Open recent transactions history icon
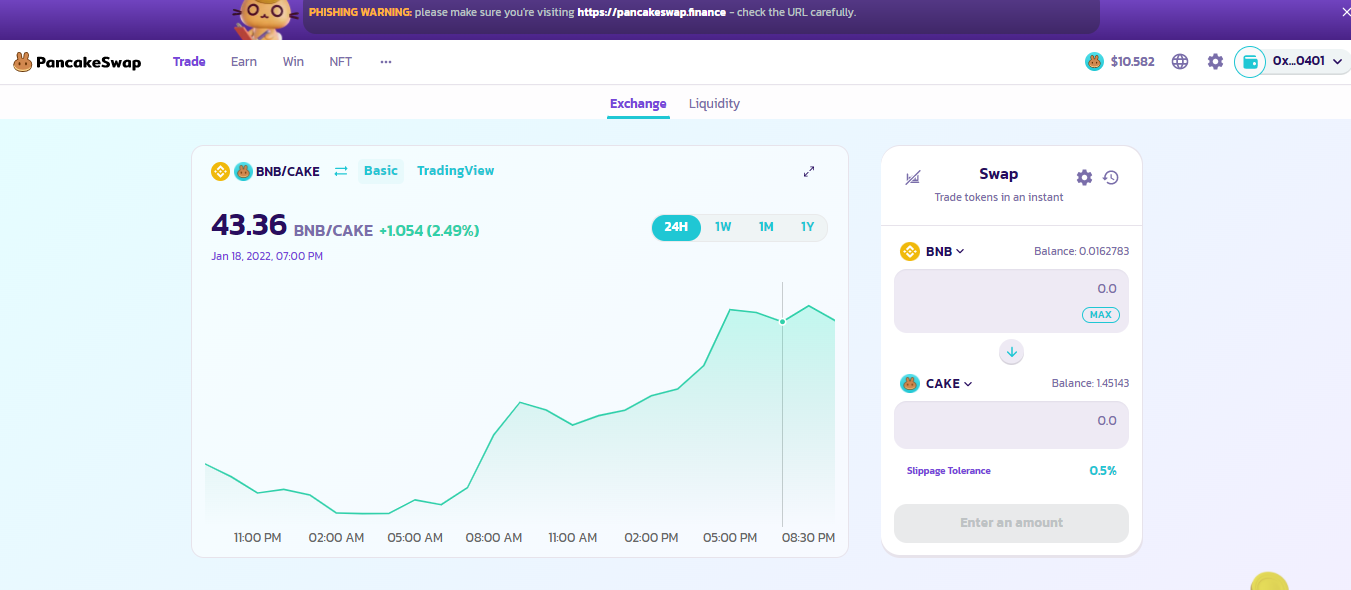The height and width of the screenshot is (590, 1351). tap(1110, 177)
